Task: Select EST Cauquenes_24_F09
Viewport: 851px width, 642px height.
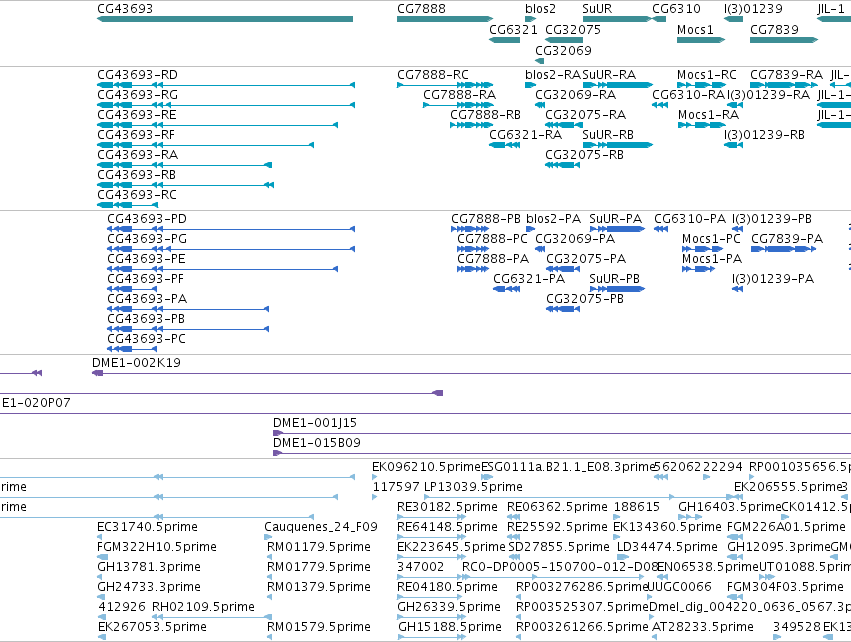Action: click(321, 527)
